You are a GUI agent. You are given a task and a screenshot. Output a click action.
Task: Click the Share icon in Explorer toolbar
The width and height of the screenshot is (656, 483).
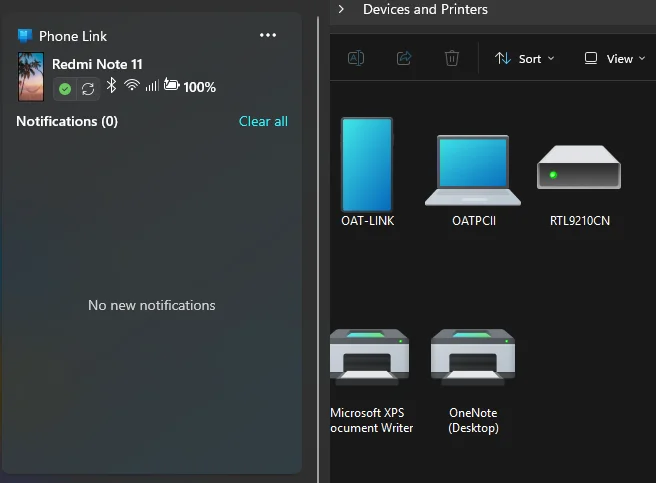point(404,58)
